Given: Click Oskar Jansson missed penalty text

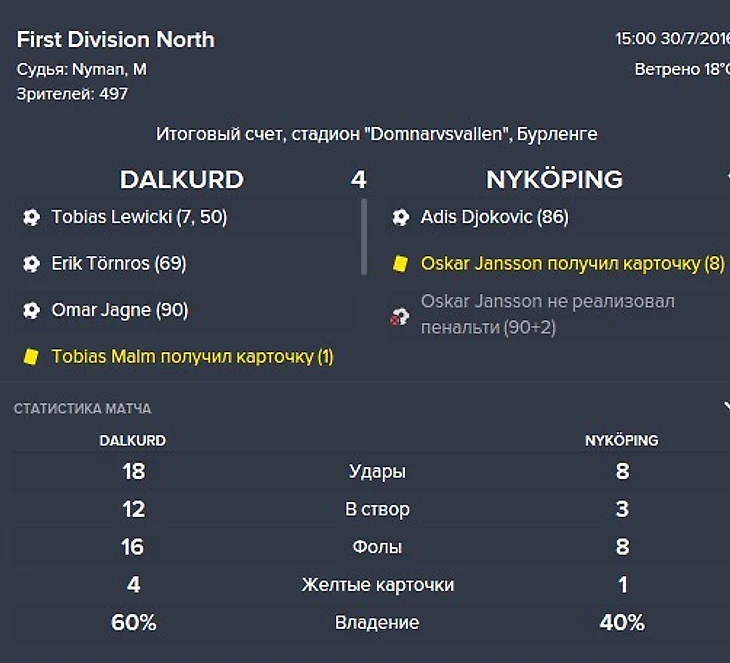Looking at the screenshot, I should pos(547,314).
